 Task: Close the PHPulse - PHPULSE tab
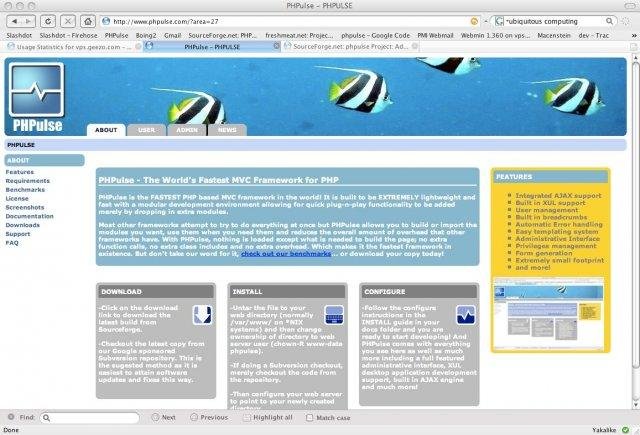click(x=276, y=46)
